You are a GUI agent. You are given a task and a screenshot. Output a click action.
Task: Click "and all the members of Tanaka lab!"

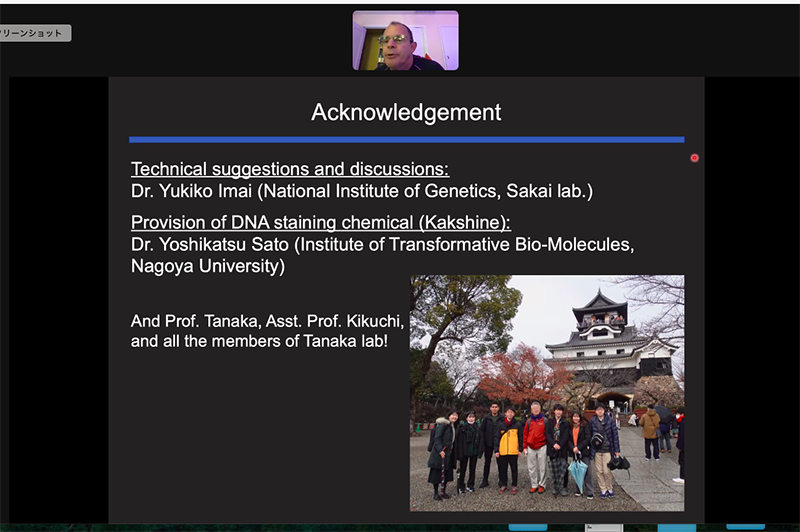(259, 341)
